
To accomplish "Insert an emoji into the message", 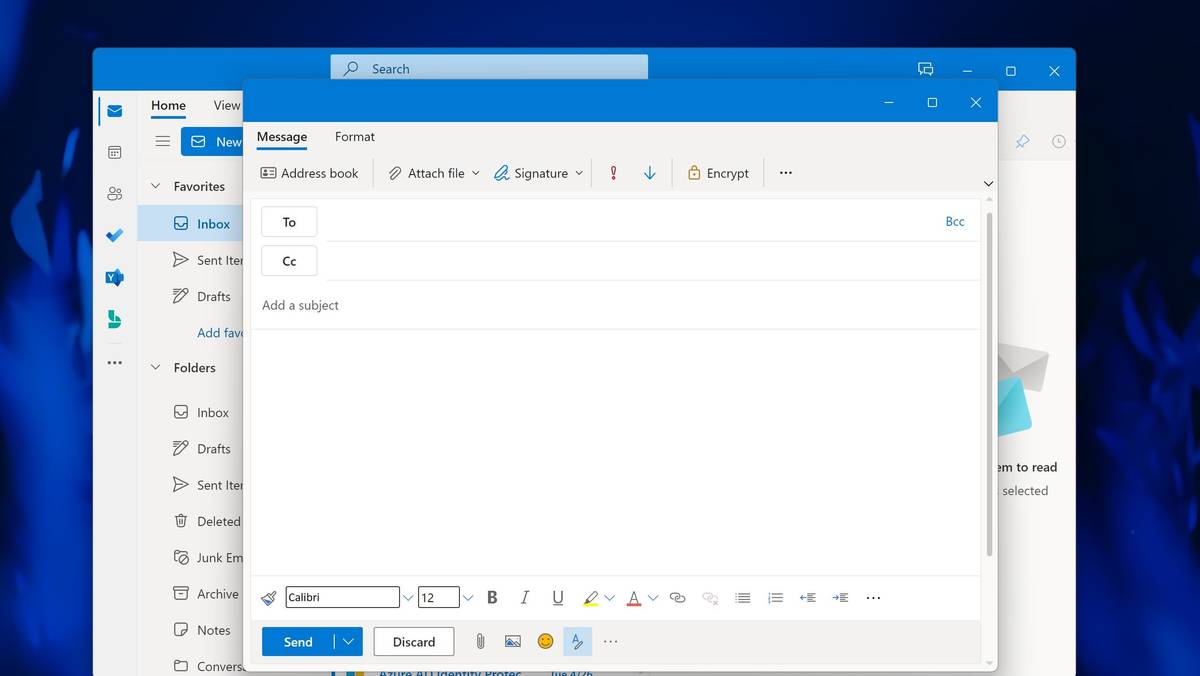I will tap(545, 641).
